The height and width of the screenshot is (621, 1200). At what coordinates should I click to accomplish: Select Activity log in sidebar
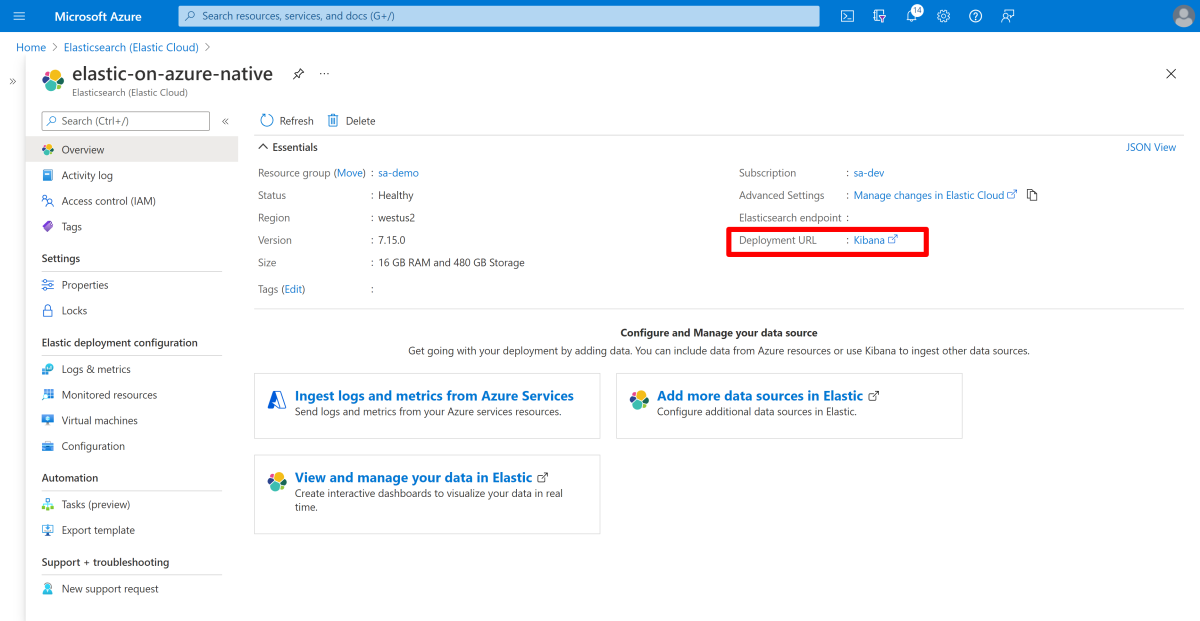click(x=87, y=175)
